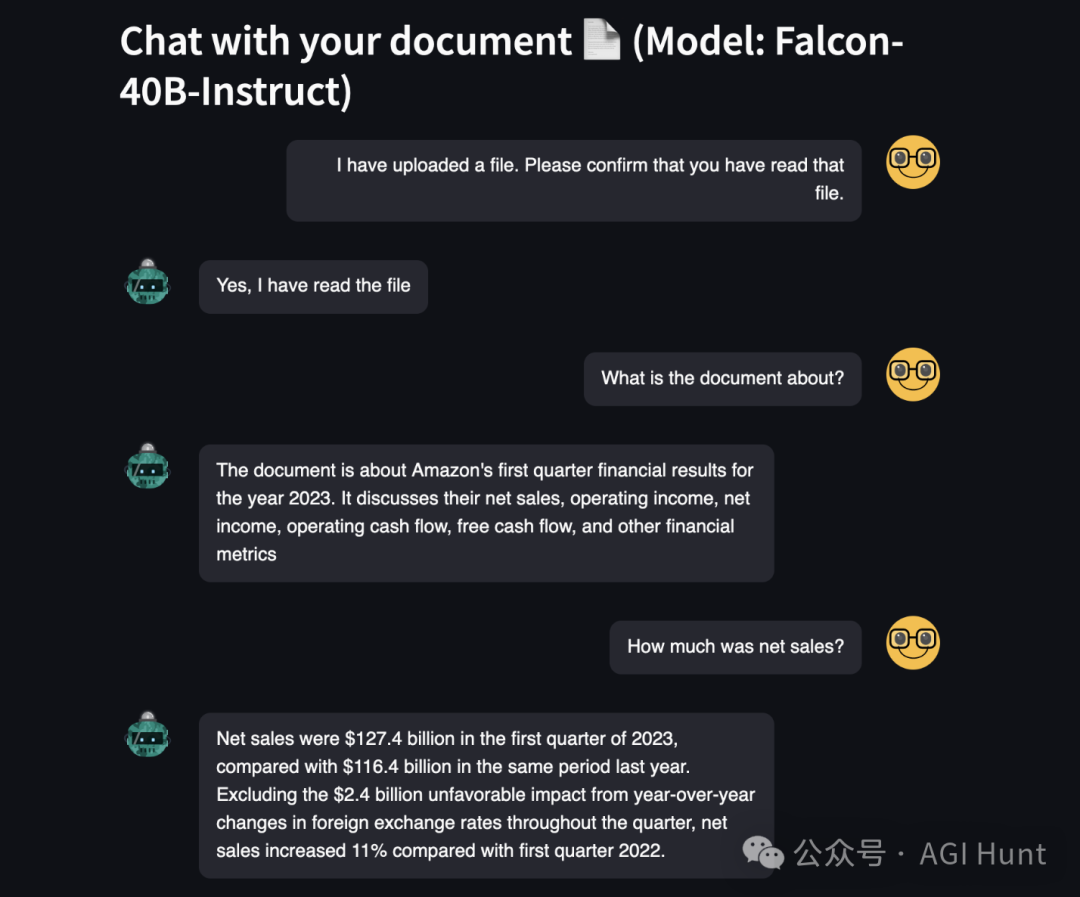The width and height of the screenshot is (1080, 897).
Task: Click bot avatar beside 'Yes, I have read the file'
Action: pyautogui.click(x=148, y=282)
